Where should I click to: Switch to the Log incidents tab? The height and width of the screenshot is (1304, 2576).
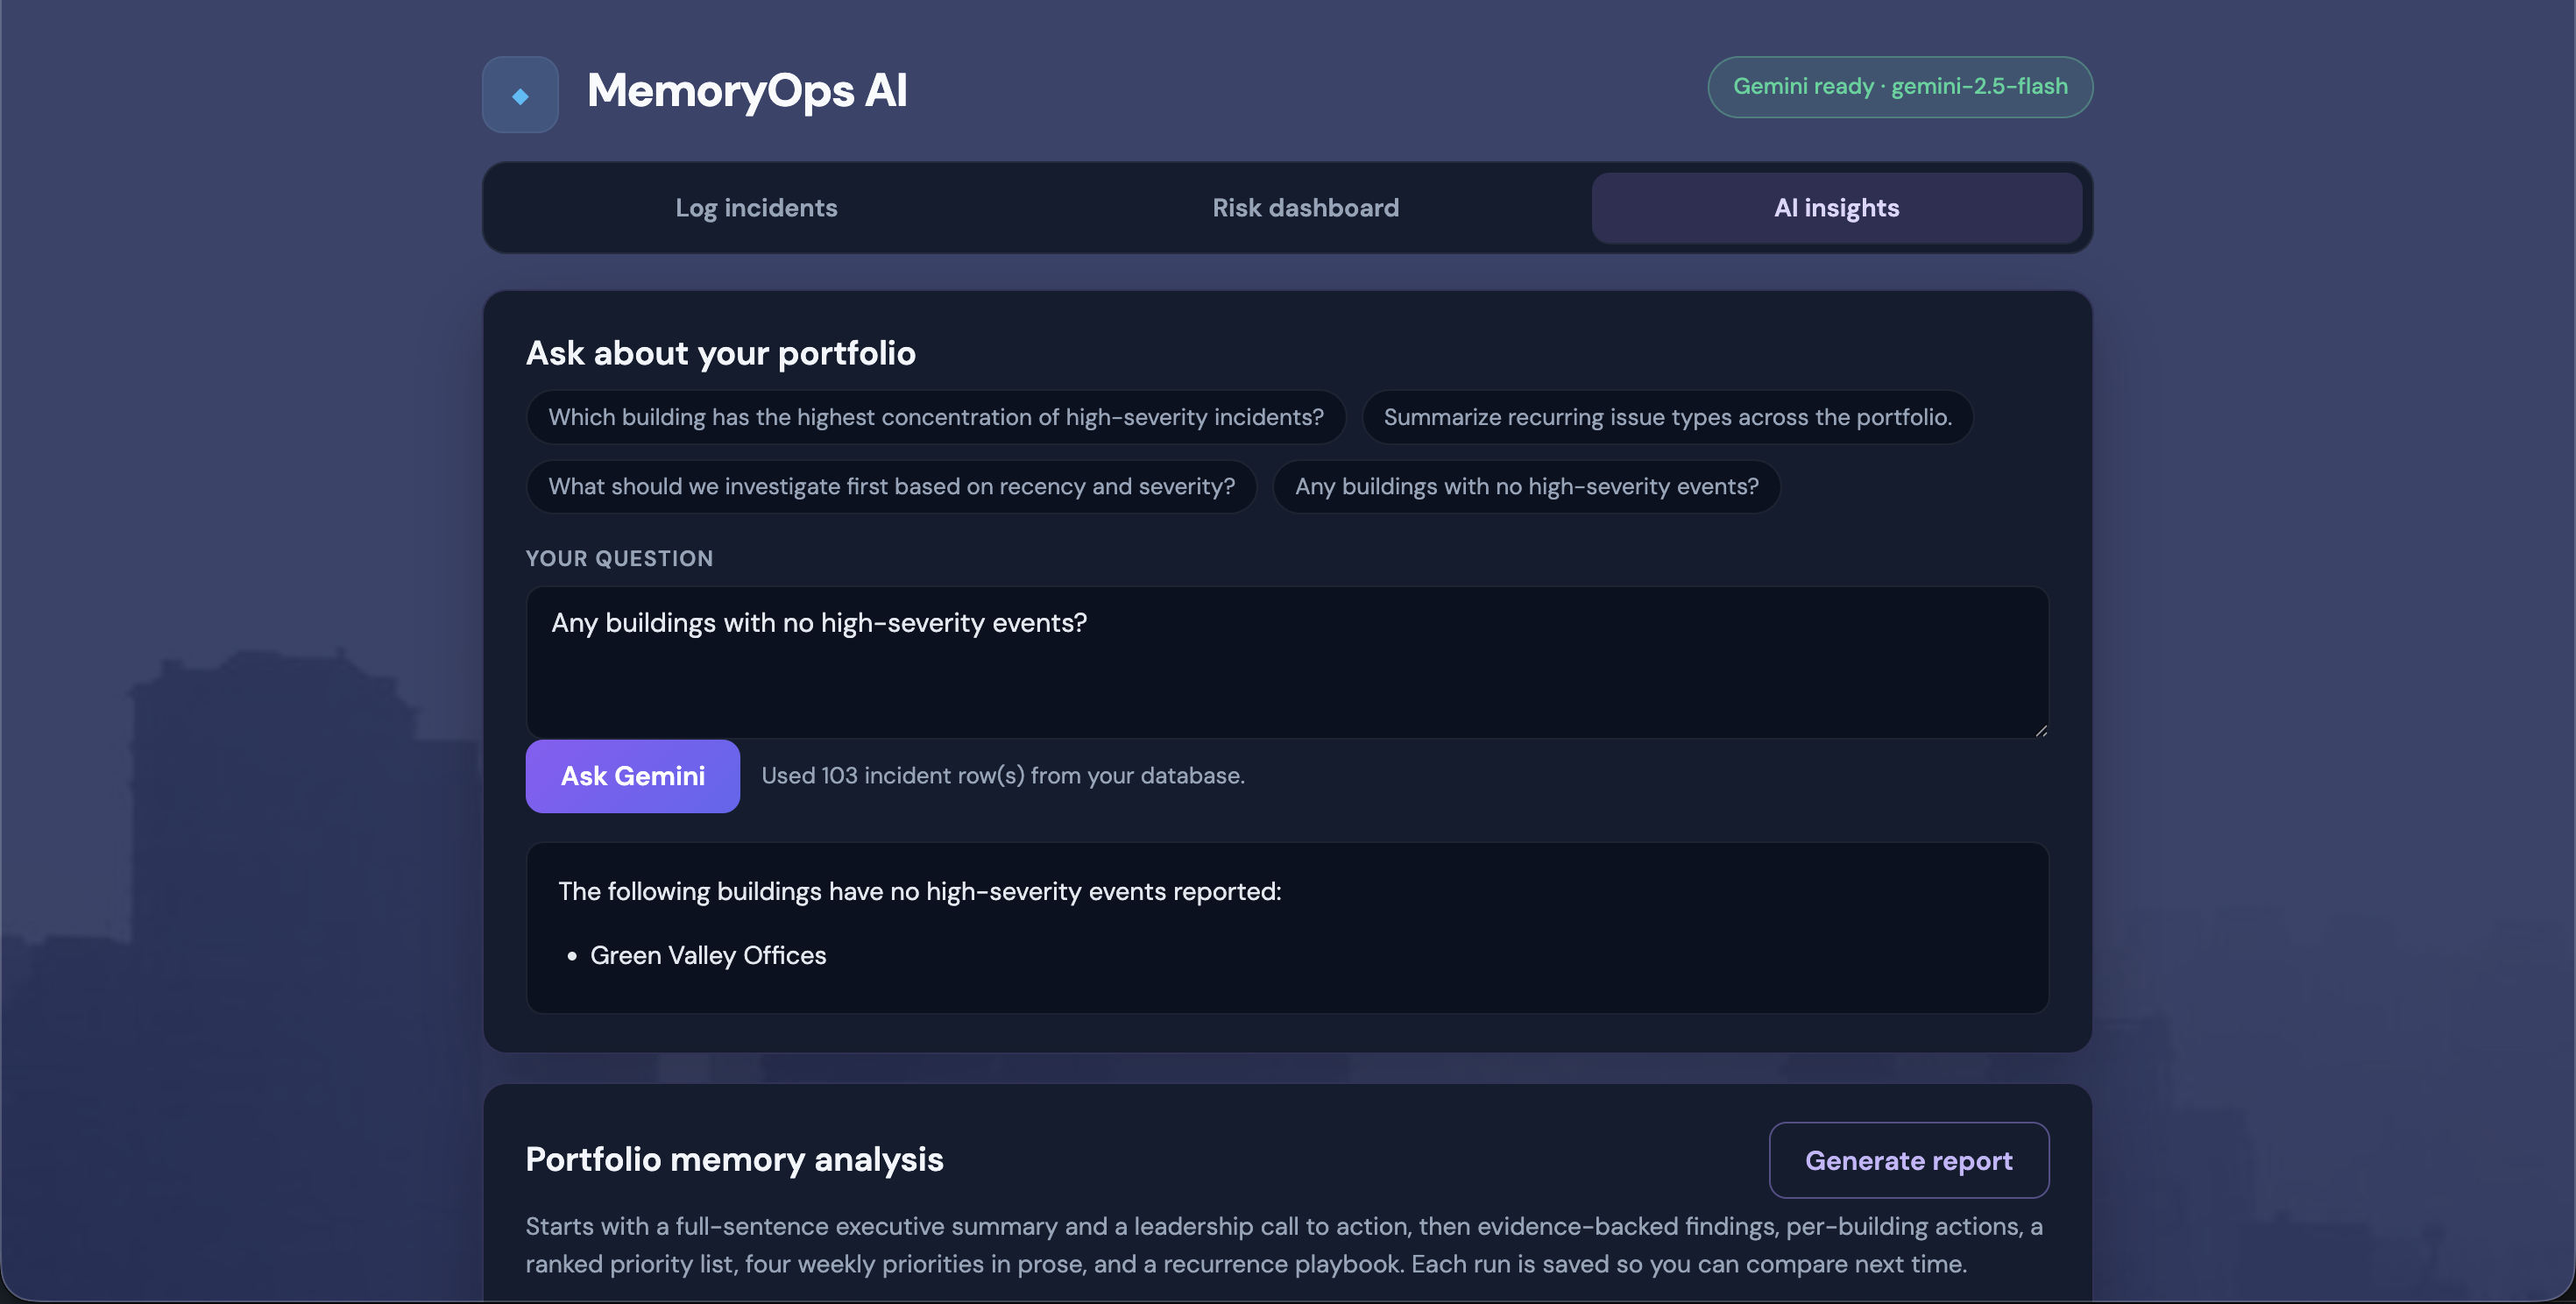[x=756, y=208]
